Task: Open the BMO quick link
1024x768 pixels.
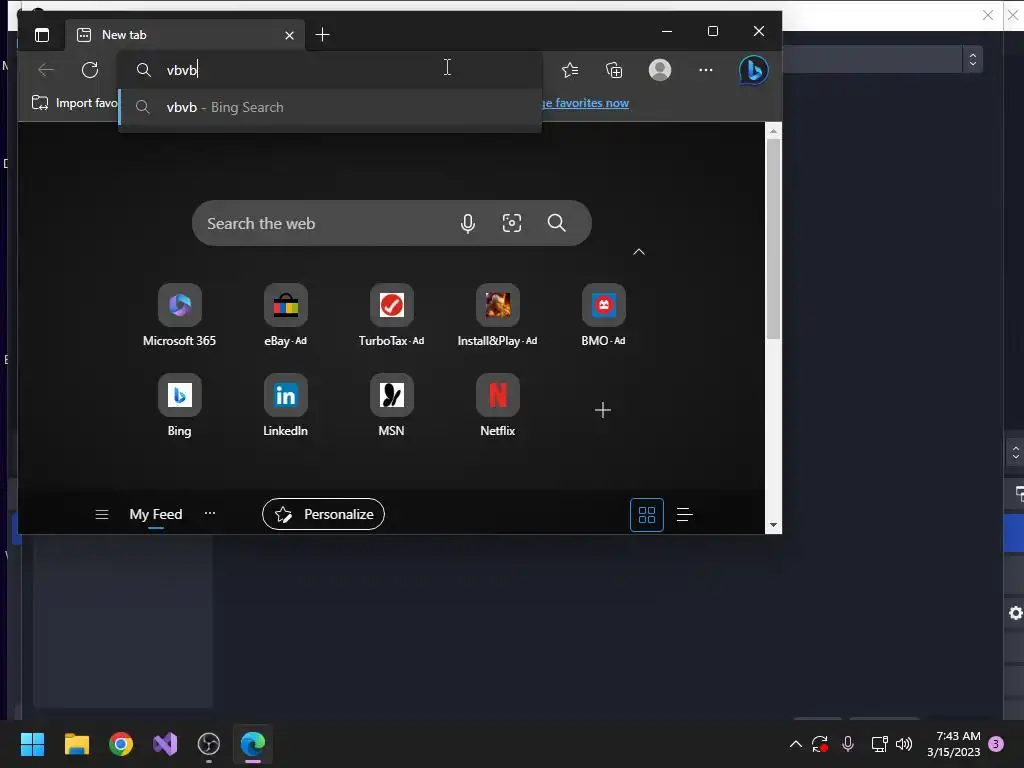Action: (x=603, y=315)
